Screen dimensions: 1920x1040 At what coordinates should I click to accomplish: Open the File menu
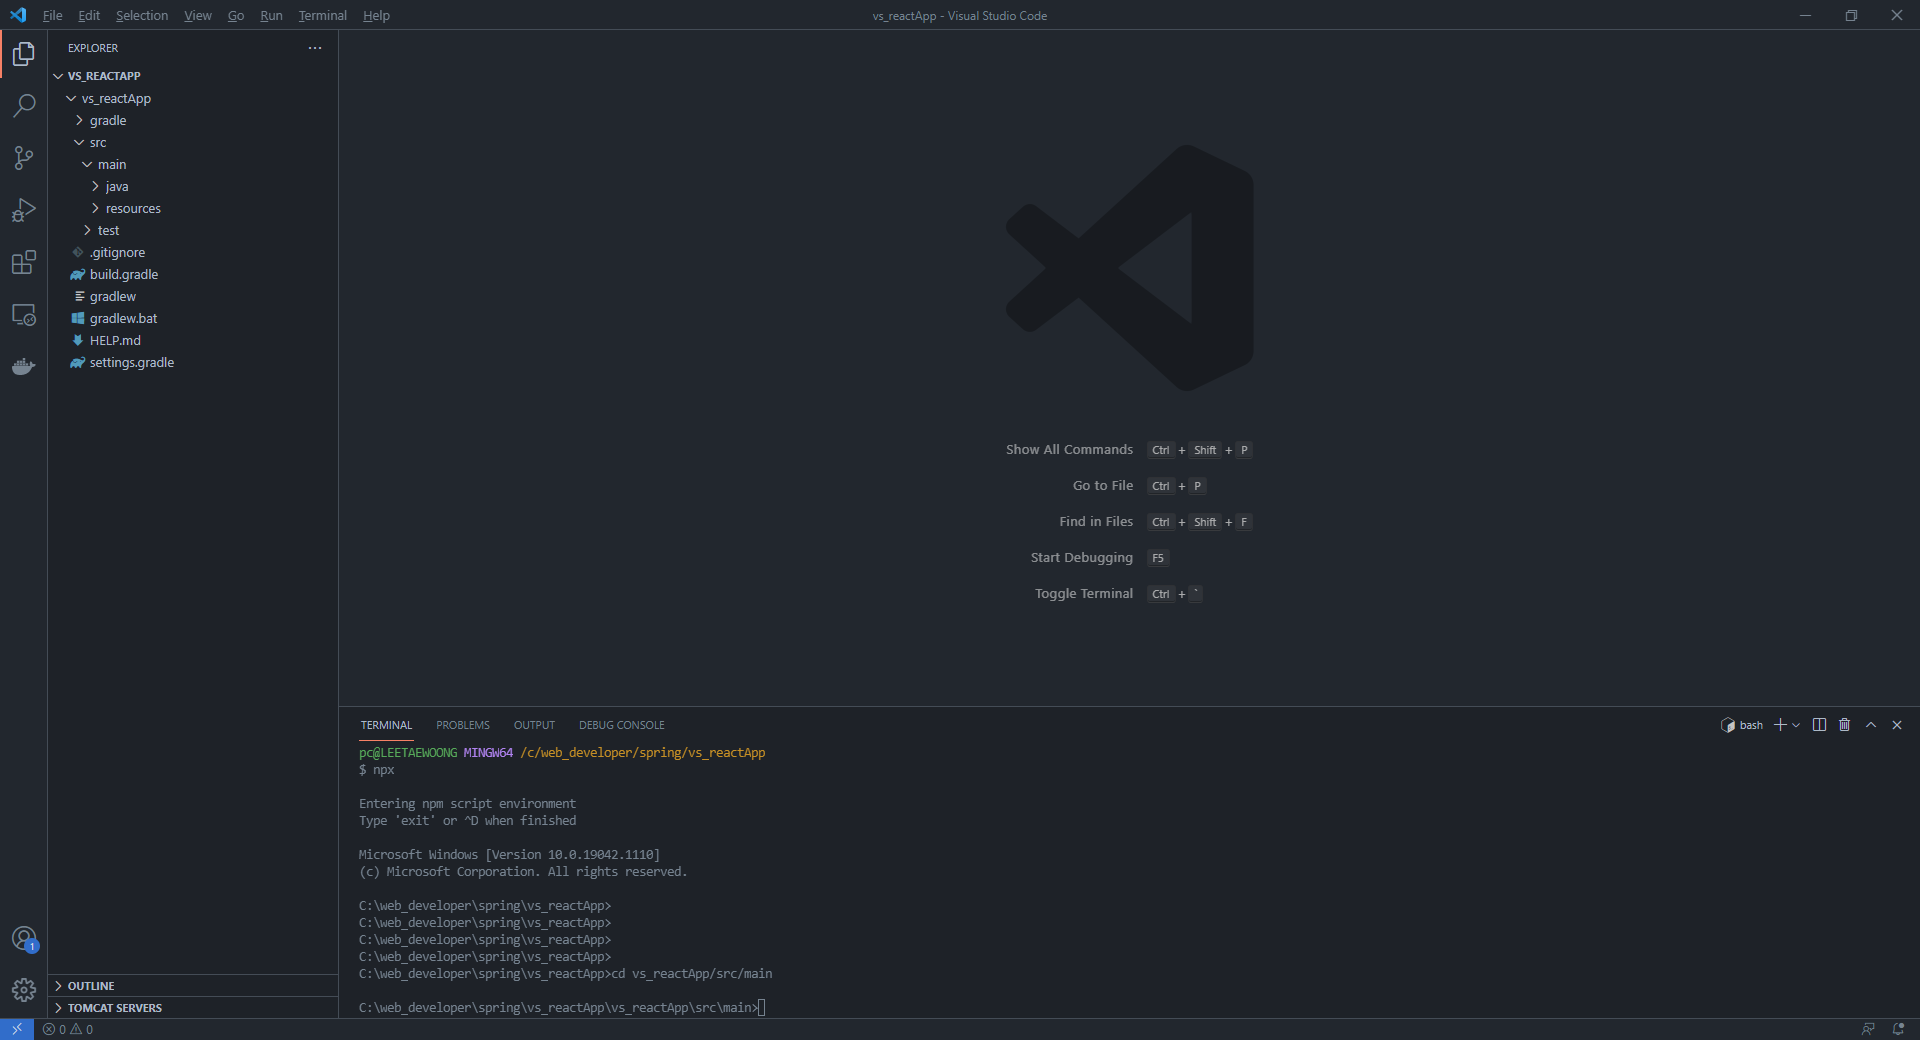pyautogui.click(x=53, y=15)
